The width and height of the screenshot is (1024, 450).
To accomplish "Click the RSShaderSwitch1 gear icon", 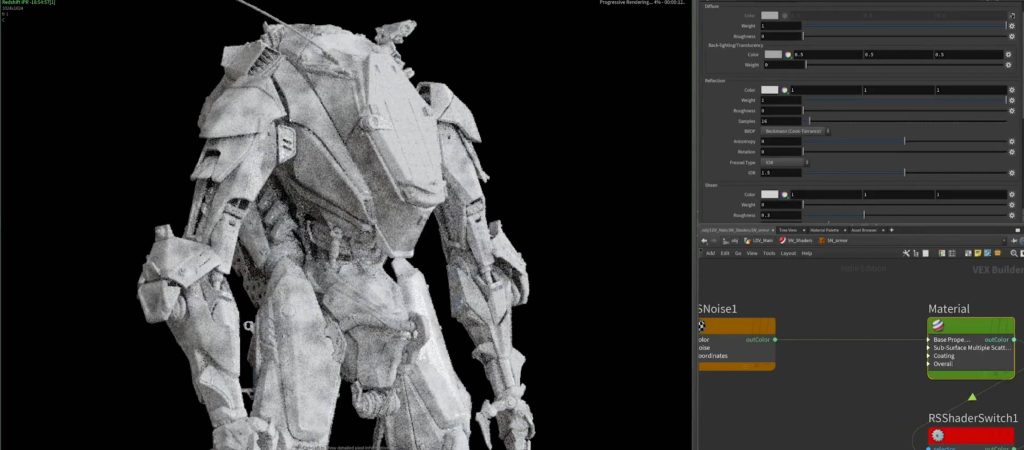I will 937,435.
